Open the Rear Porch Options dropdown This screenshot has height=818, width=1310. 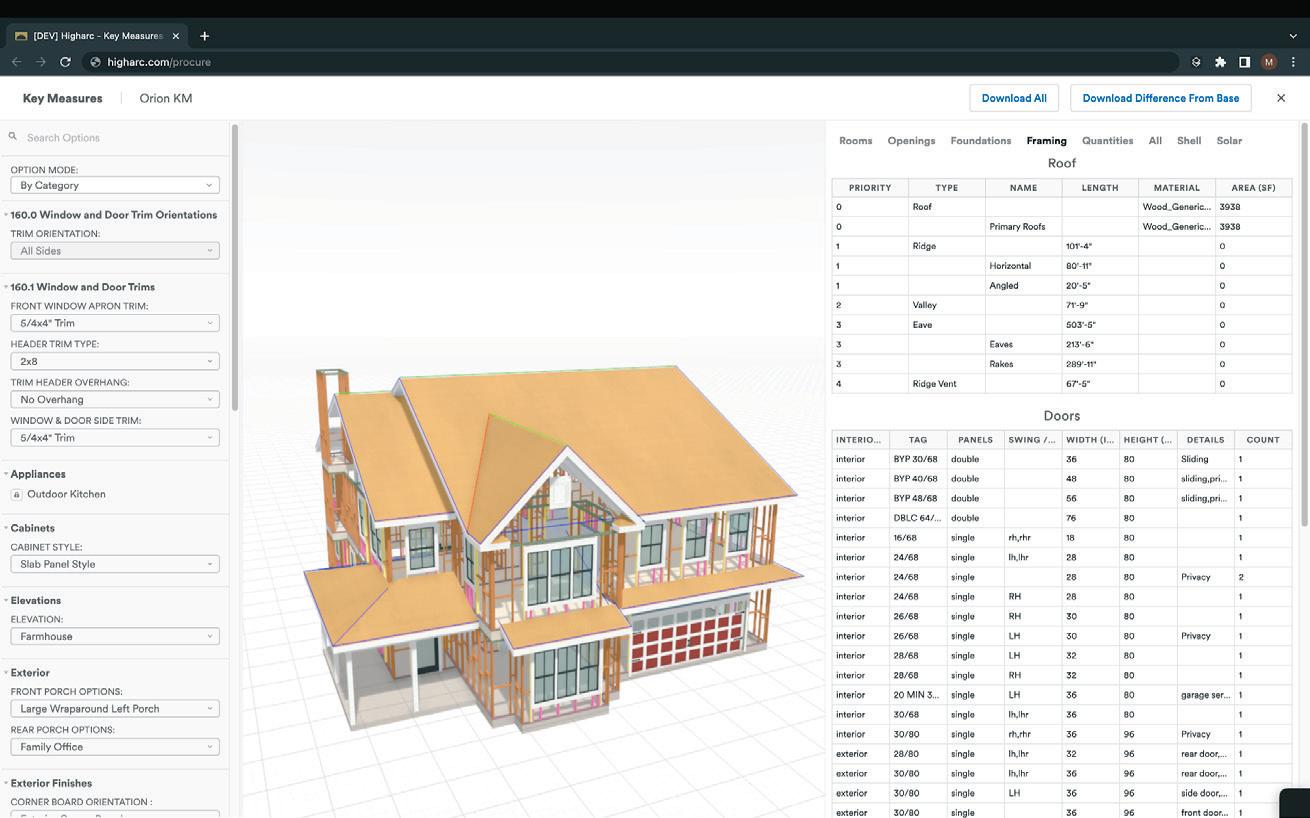click(115, 747)
